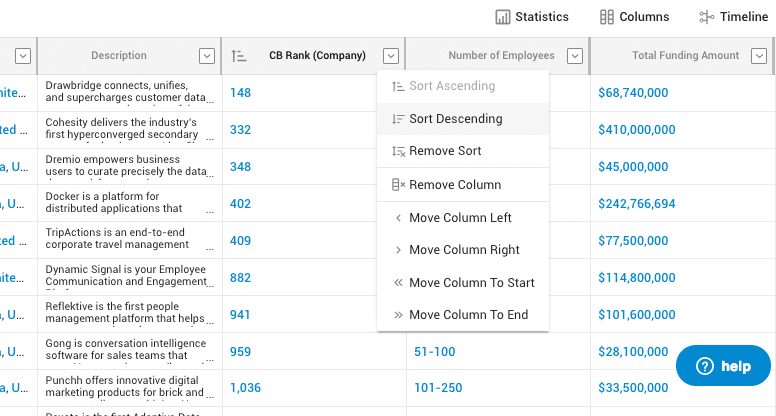
Task: Click CB rank value 332
Action: (x=241, y=130)
